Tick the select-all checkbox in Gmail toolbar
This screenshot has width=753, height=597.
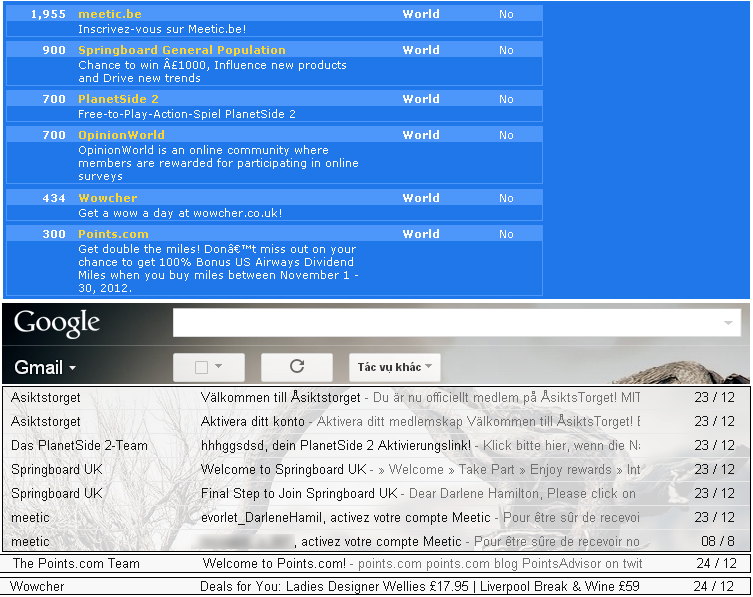201,367
